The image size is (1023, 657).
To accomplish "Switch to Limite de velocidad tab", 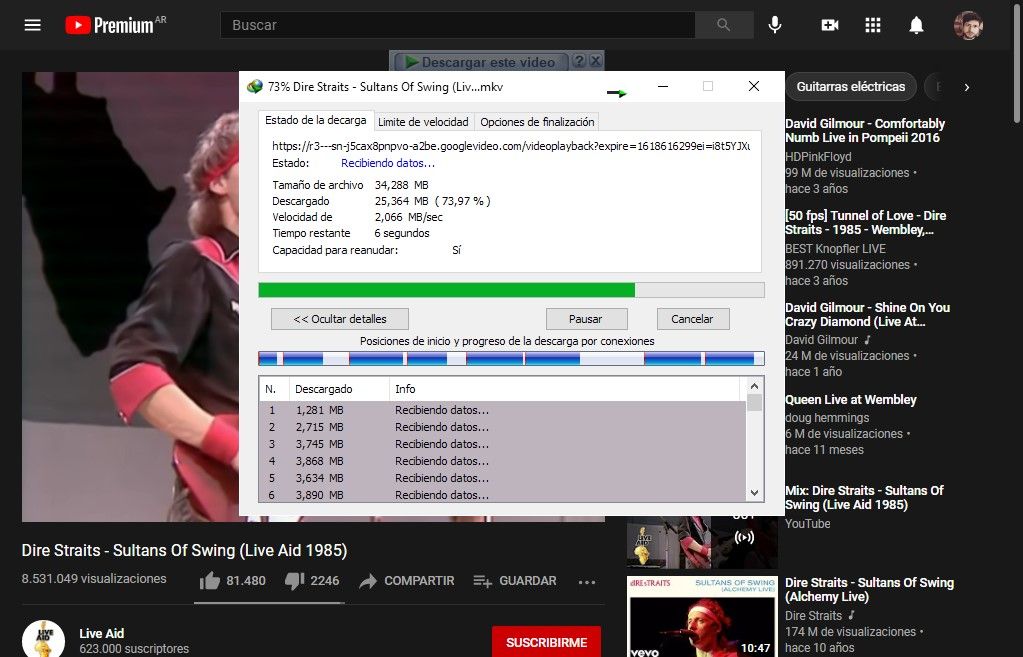I will pos(423,122).
